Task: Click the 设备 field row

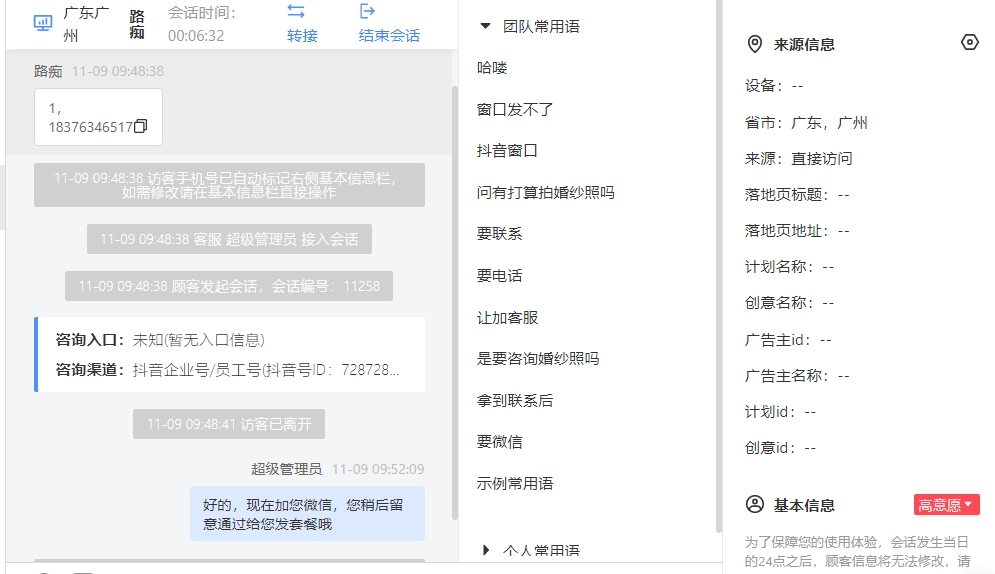Action: coord(774,86)
